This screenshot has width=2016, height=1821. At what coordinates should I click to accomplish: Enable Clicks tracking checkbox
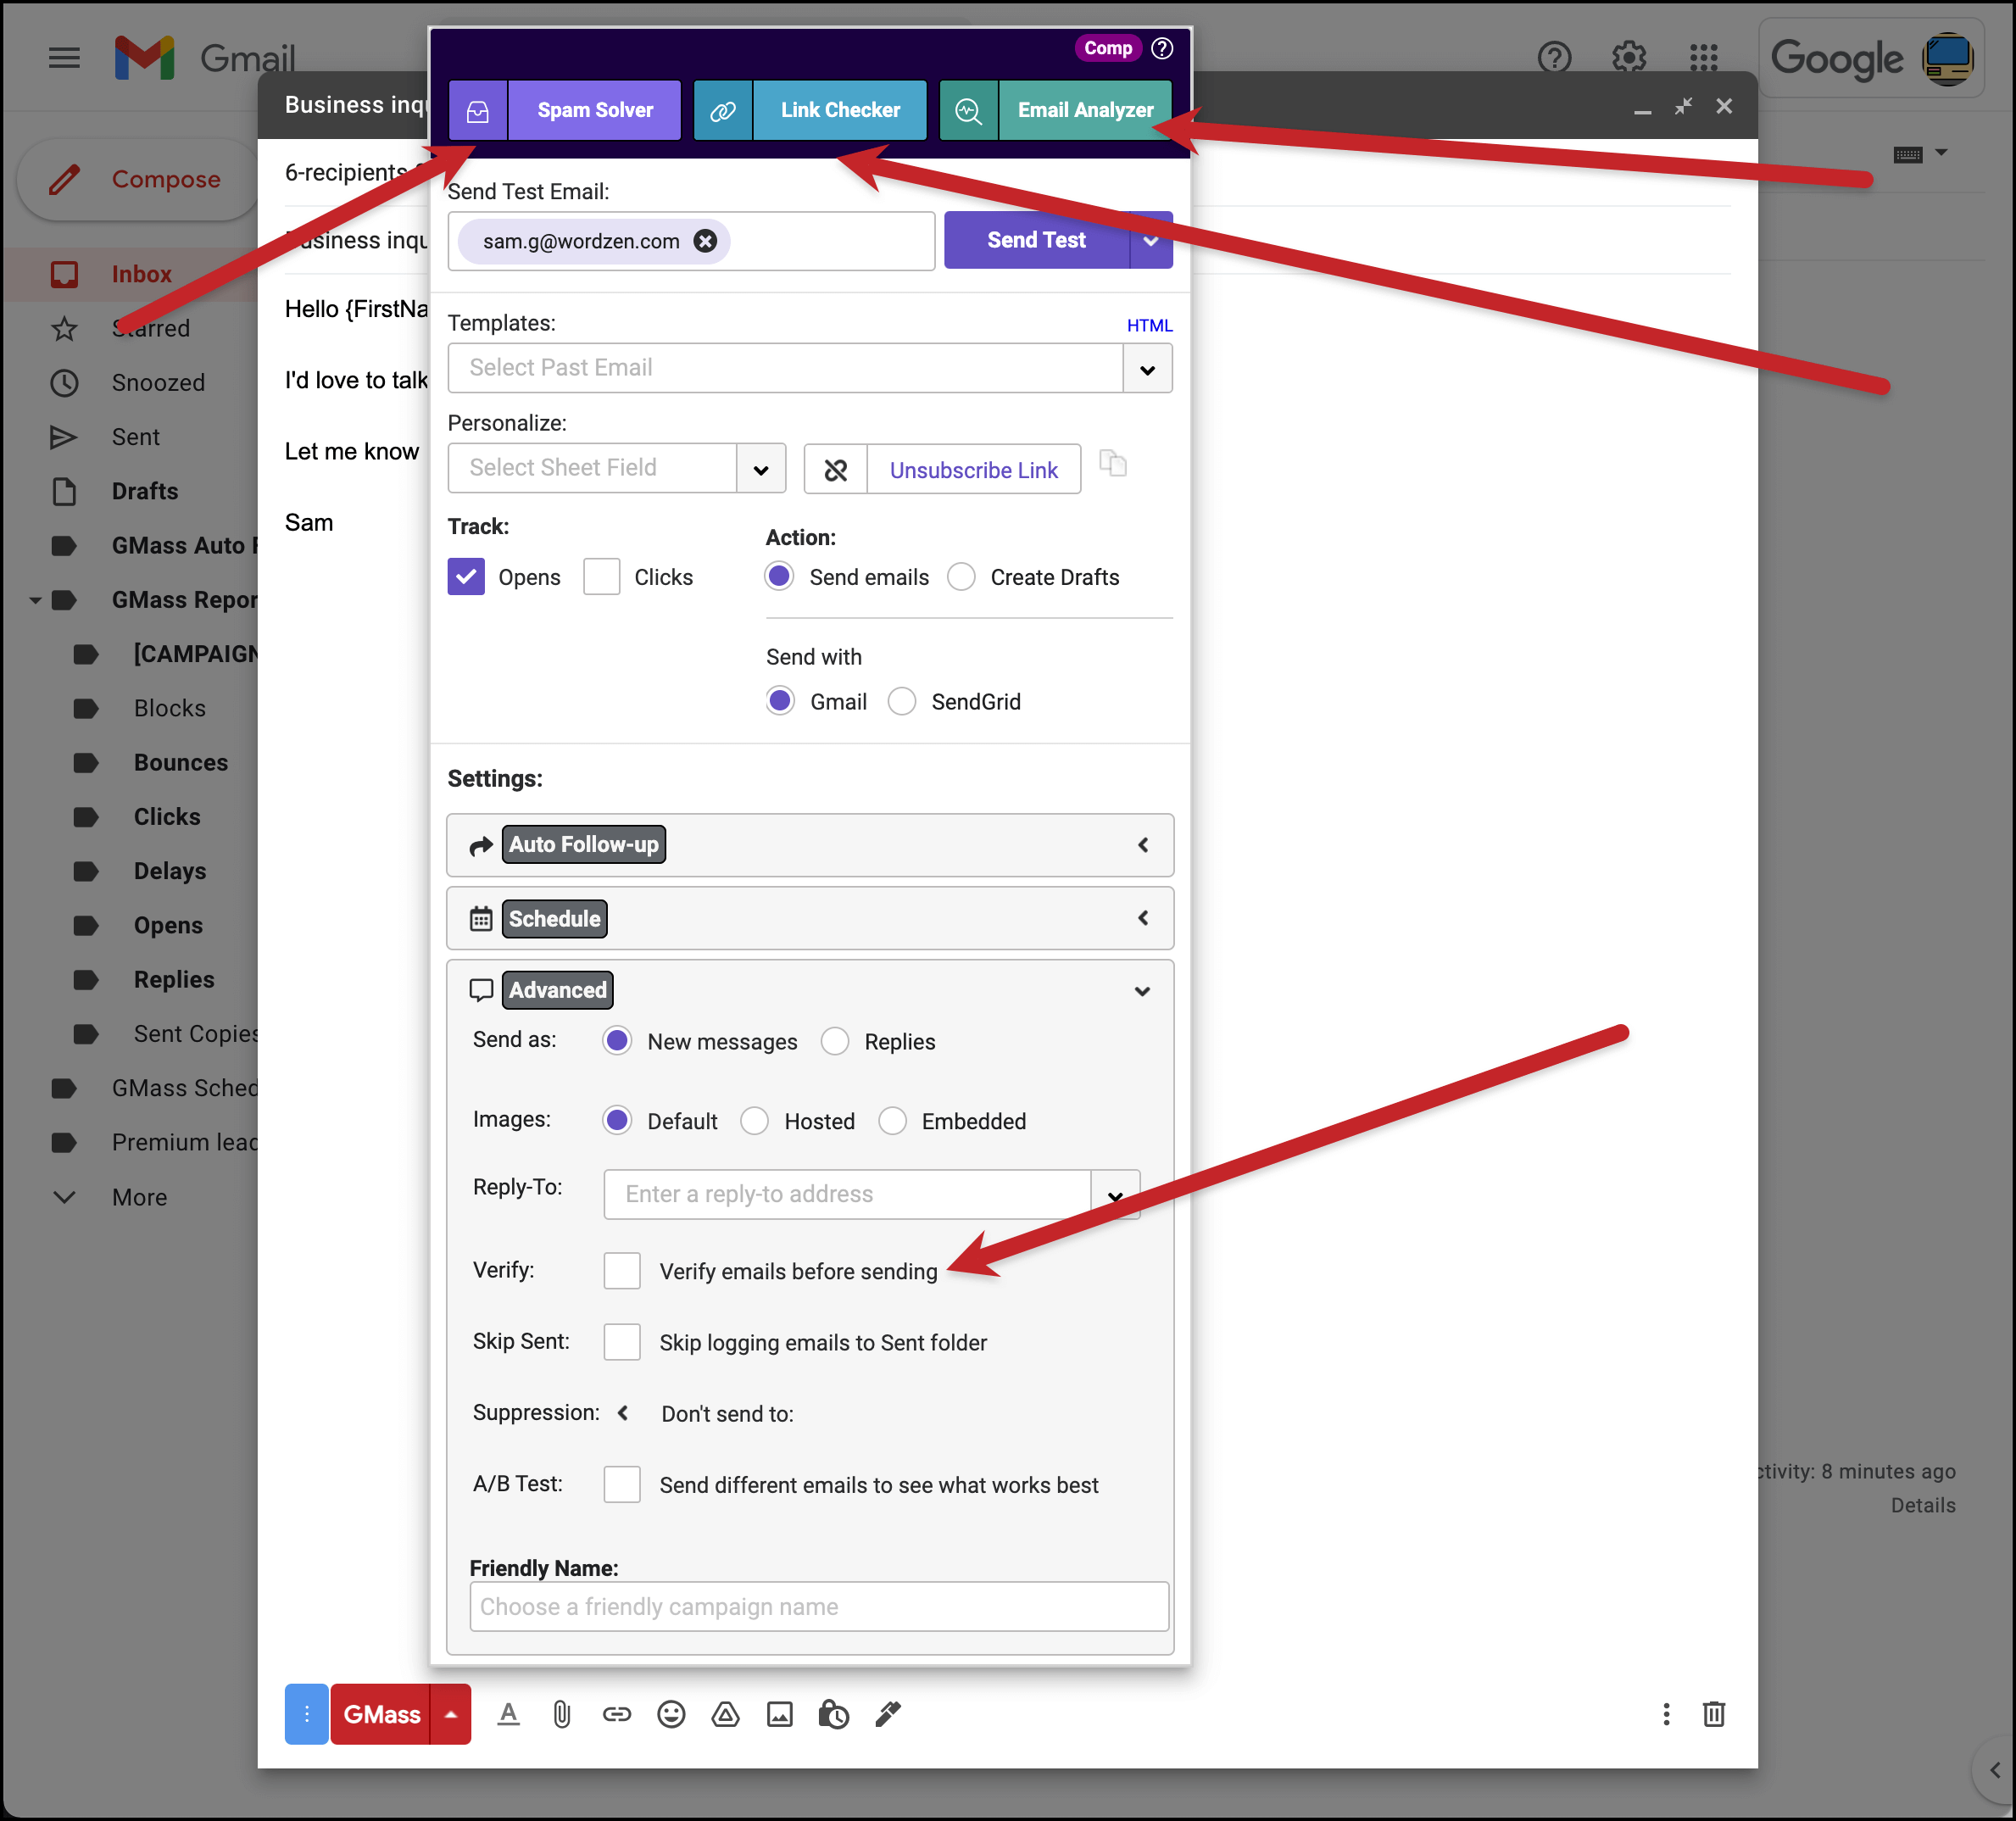coord(602,577)
